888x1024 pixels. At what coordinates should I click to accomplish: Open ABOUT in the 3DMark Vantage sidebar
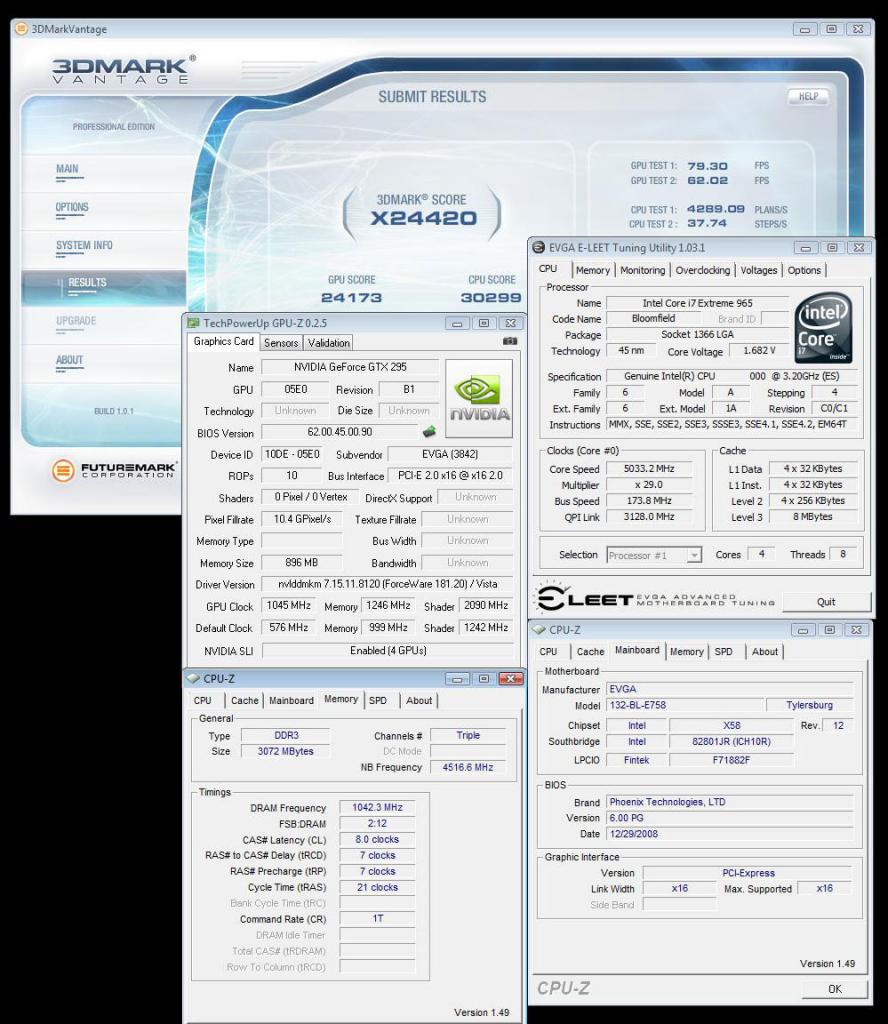[69, 360]
